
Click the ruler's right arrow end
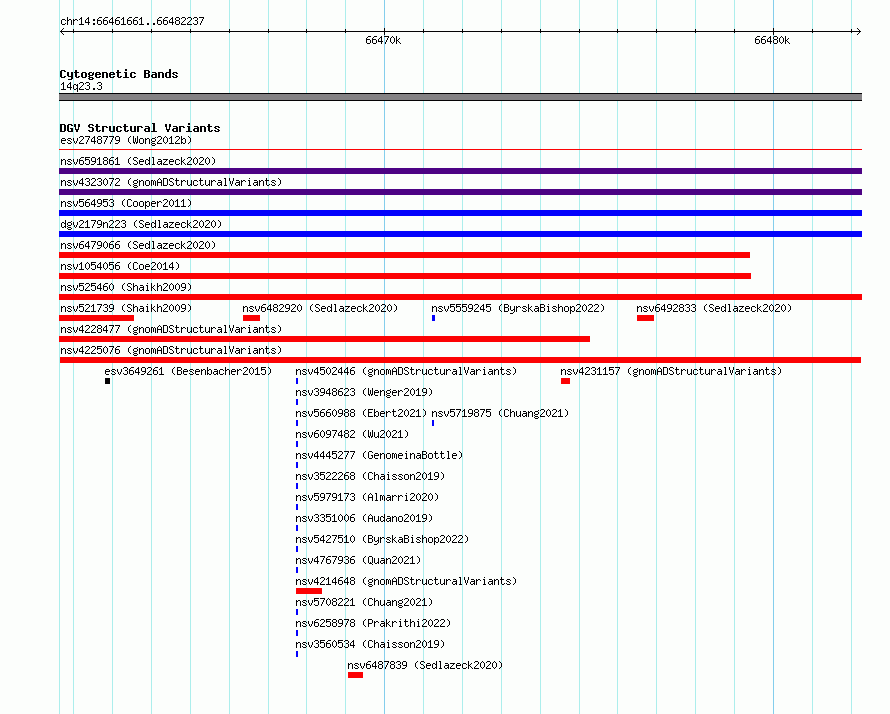(x=858, y=31)
